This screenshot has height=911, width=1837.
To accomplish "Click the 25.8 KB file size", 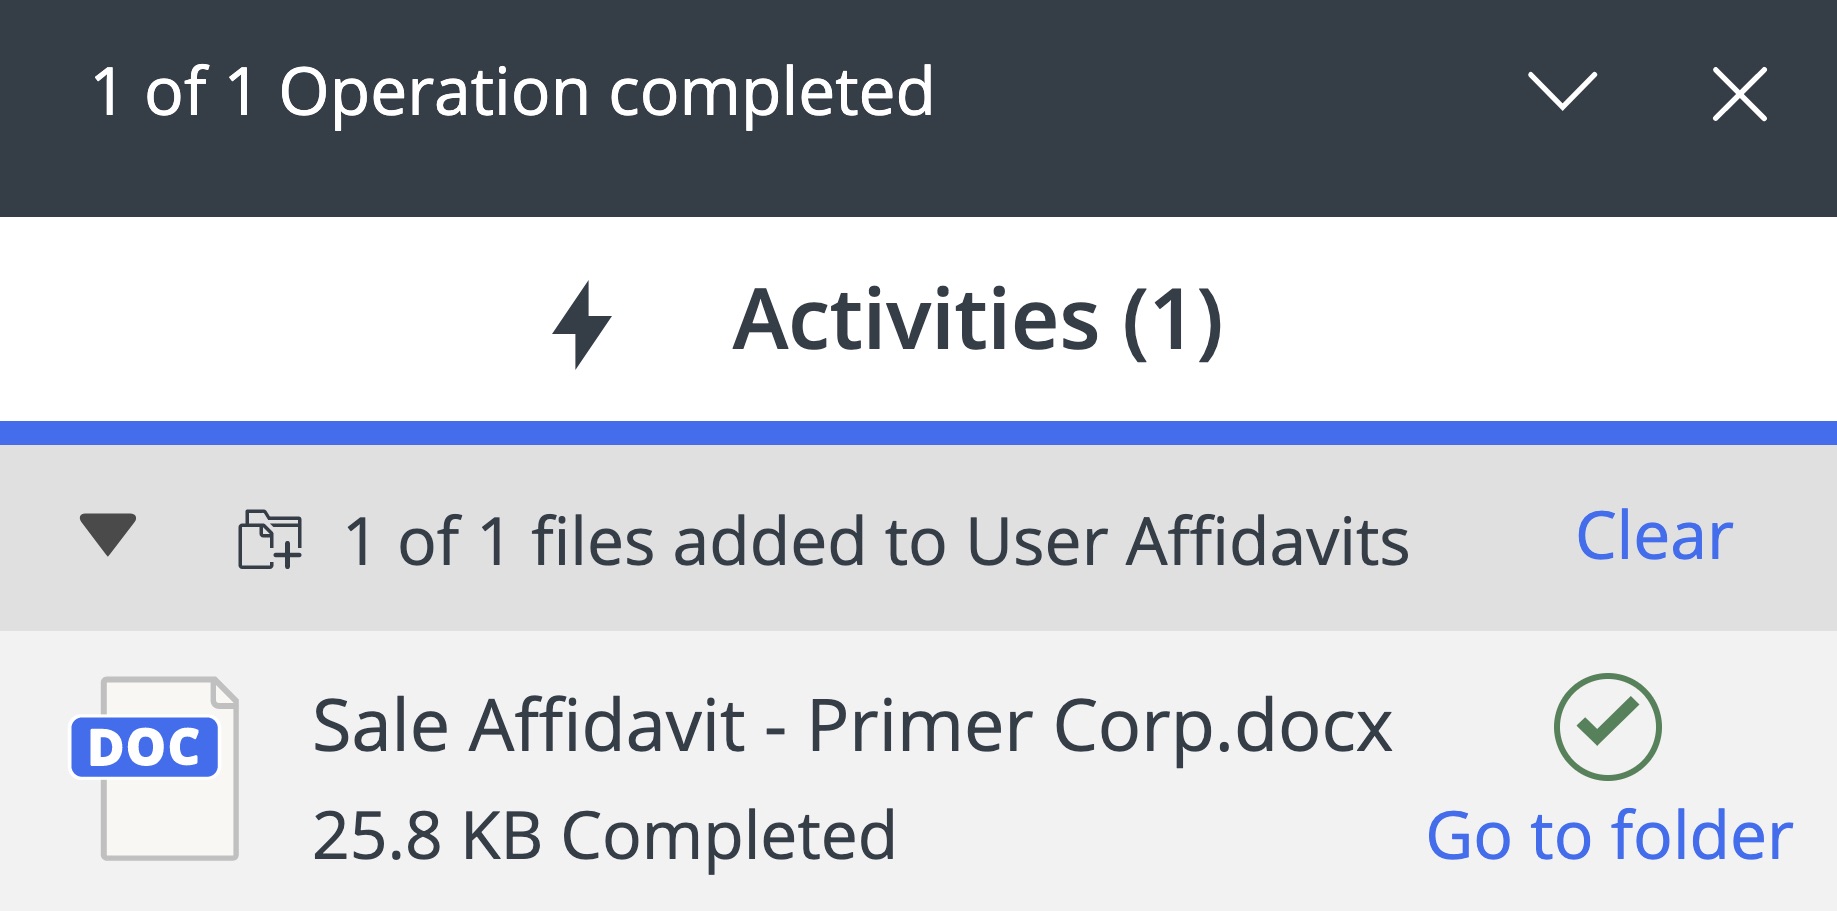I will pos(427,836).
